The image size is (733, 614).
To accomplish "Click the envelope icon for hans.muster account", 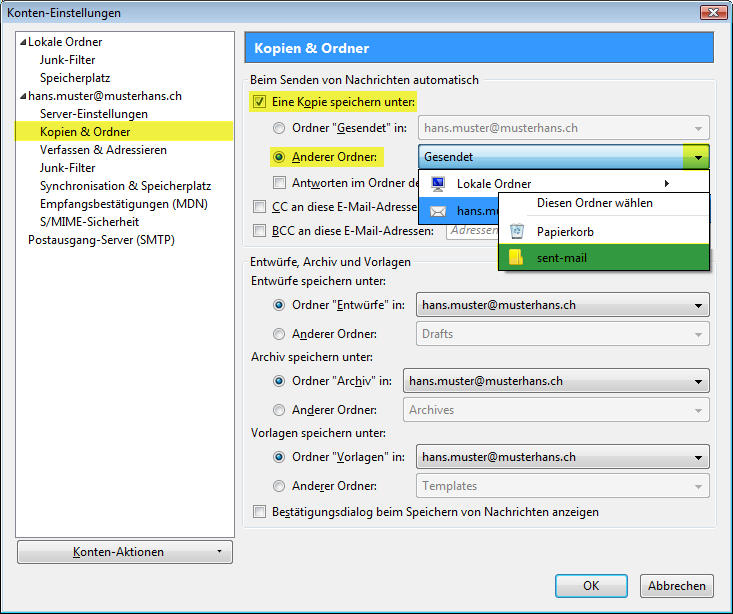I will pos(436,211).
